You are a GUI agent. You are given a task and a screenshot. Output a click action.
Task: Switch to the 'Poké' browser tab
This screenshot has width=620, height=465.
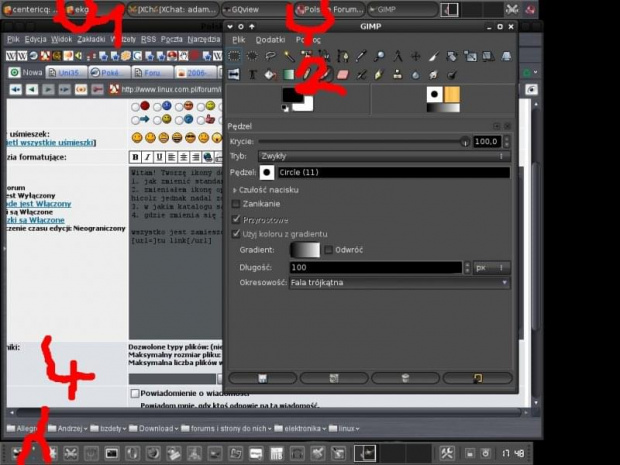pyautogui.click(x=109, y=73)
